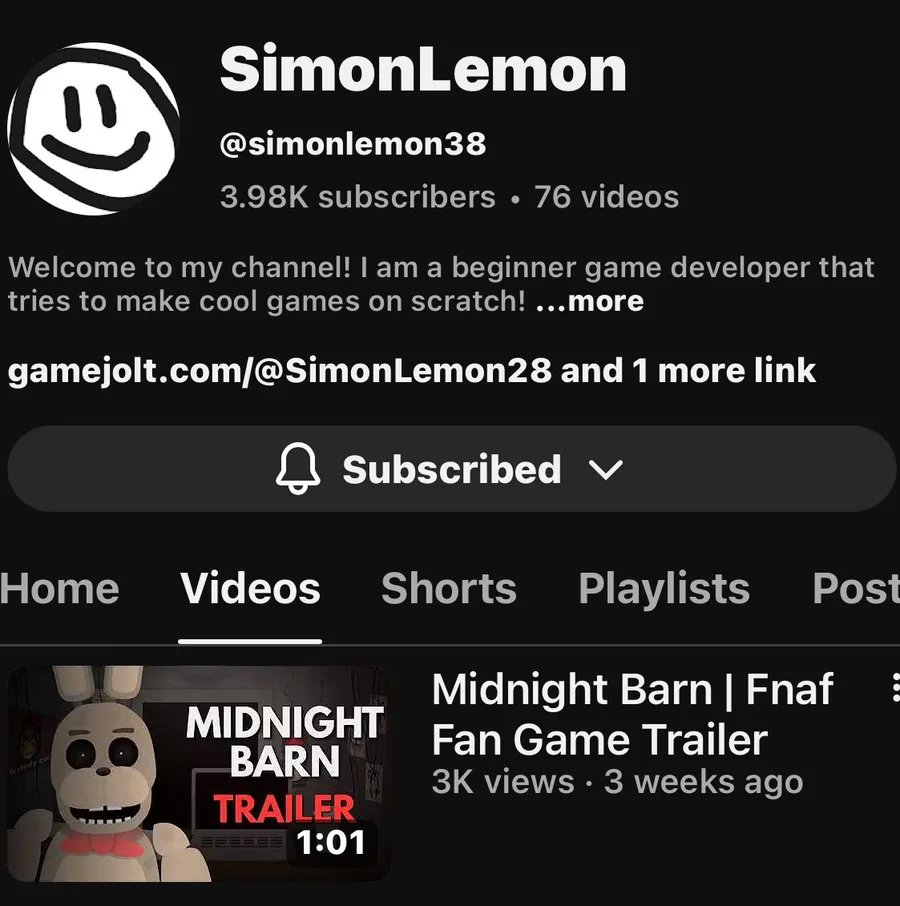Tap the notification bell icon
This screenshot has width=900, height=906.
tap(297, 469)
